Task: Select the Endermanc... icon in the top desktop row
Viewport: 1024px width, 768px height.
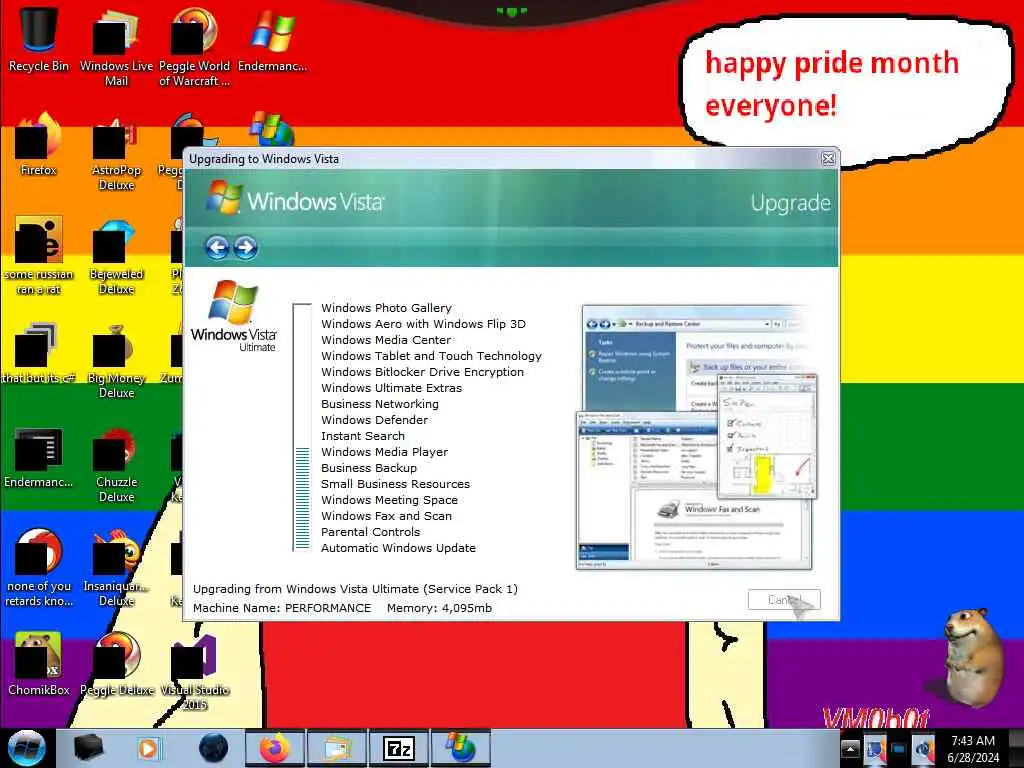Action: (272, 38)
